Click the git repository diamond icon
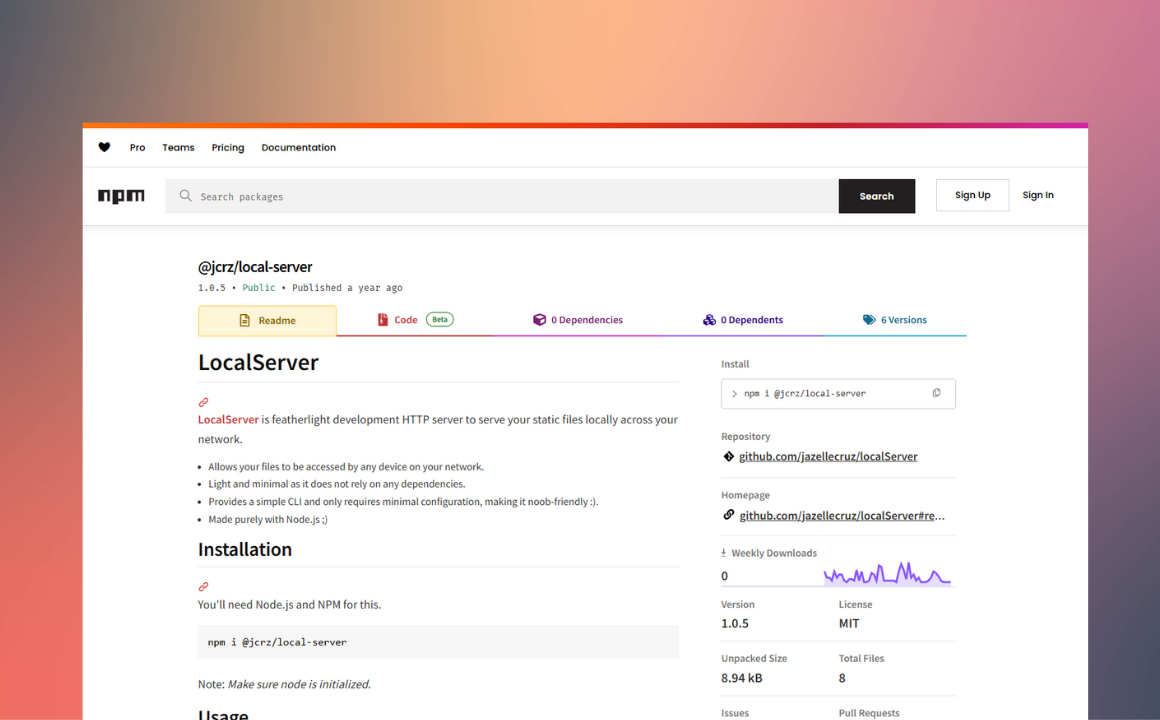 tap(728, 457)
